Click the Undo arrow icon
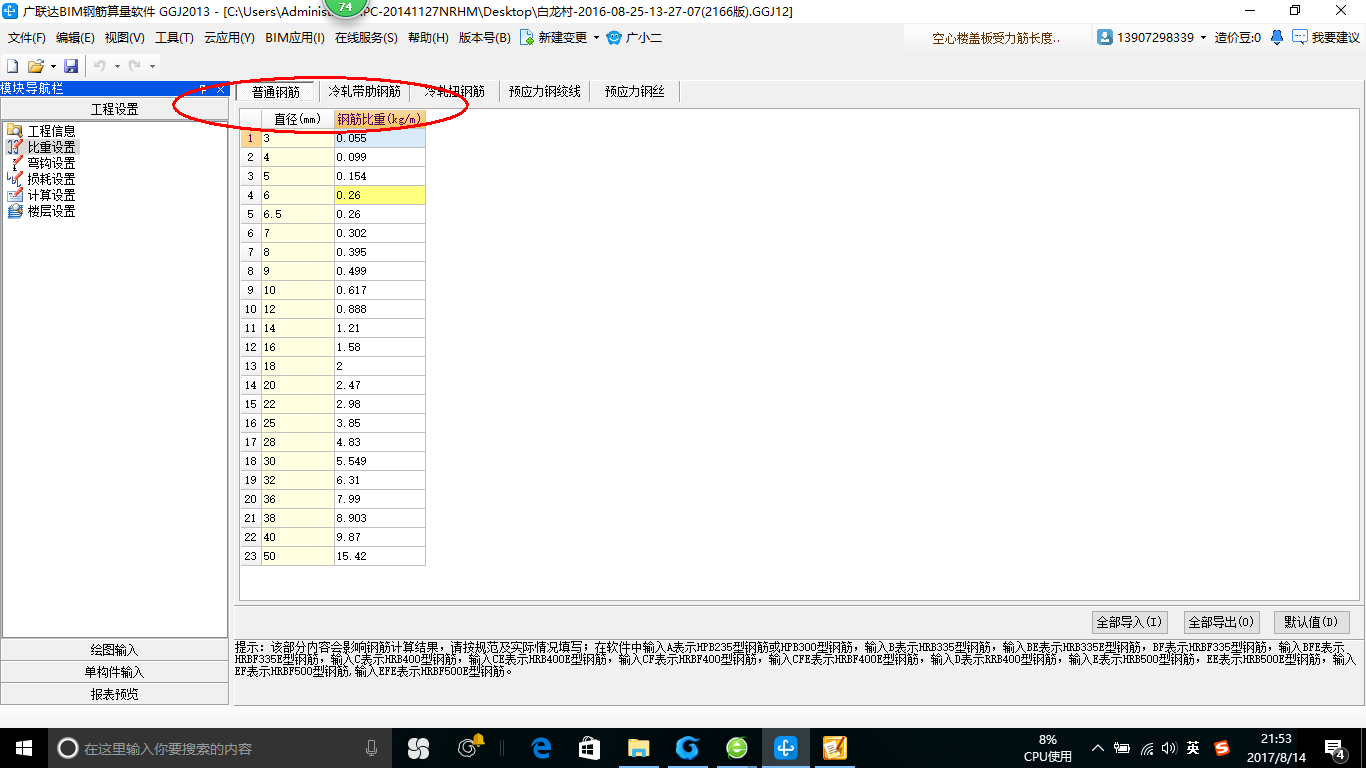Screen dimensions: 1366x768 tap(100, 66)
